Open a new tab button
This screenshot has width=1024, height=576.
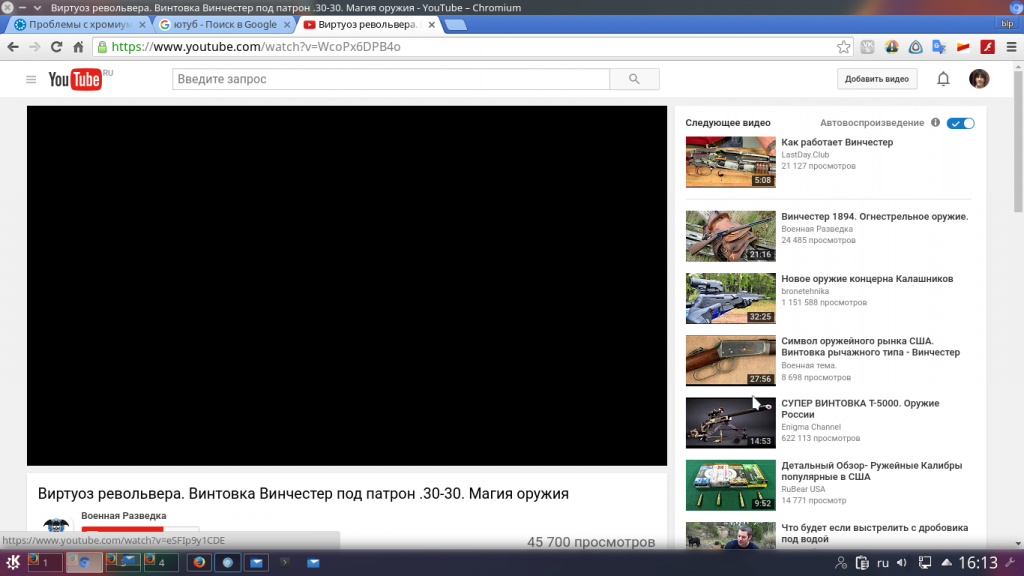(455, 25)
